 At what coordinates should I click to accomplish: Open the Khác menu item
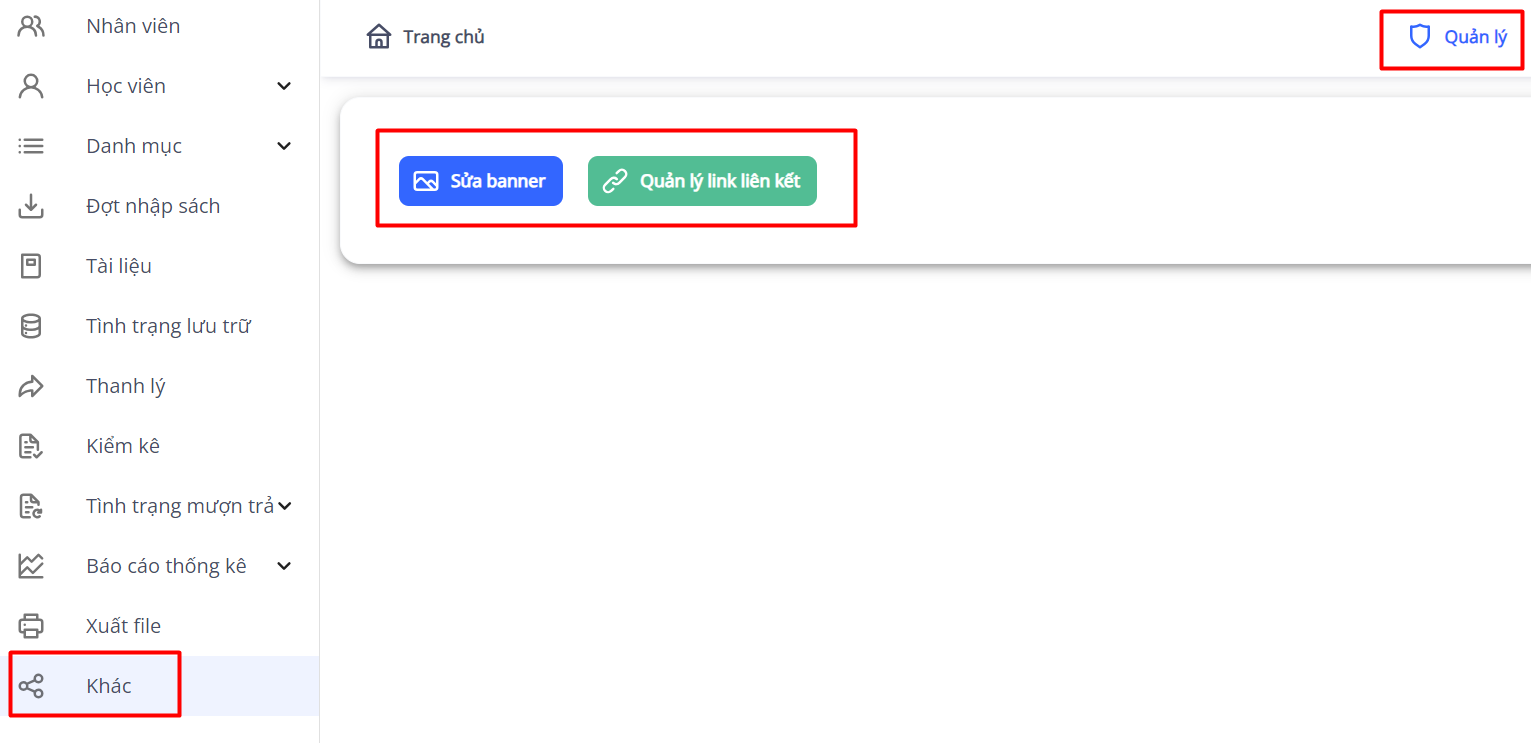109,686
